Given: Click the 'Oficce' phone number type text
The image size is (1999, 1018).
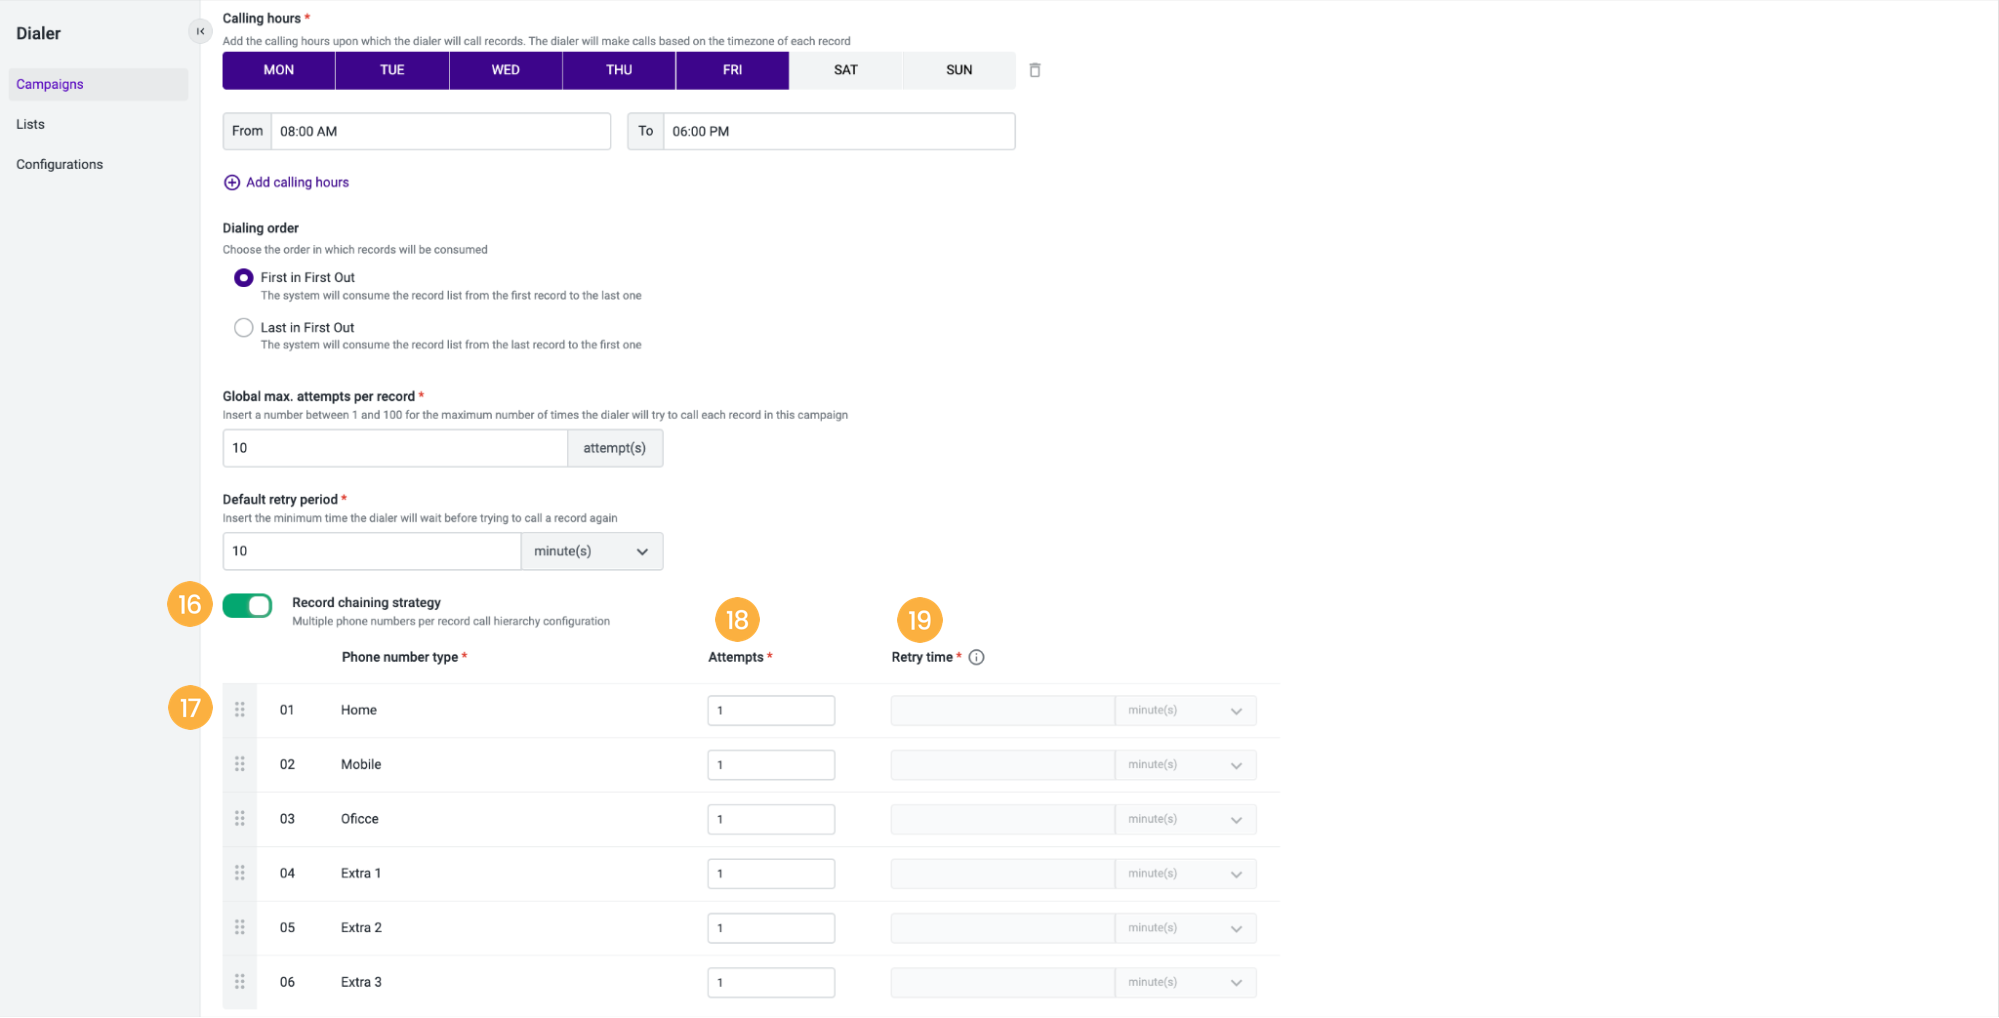Looking at the screenshot, I should 360,819.
